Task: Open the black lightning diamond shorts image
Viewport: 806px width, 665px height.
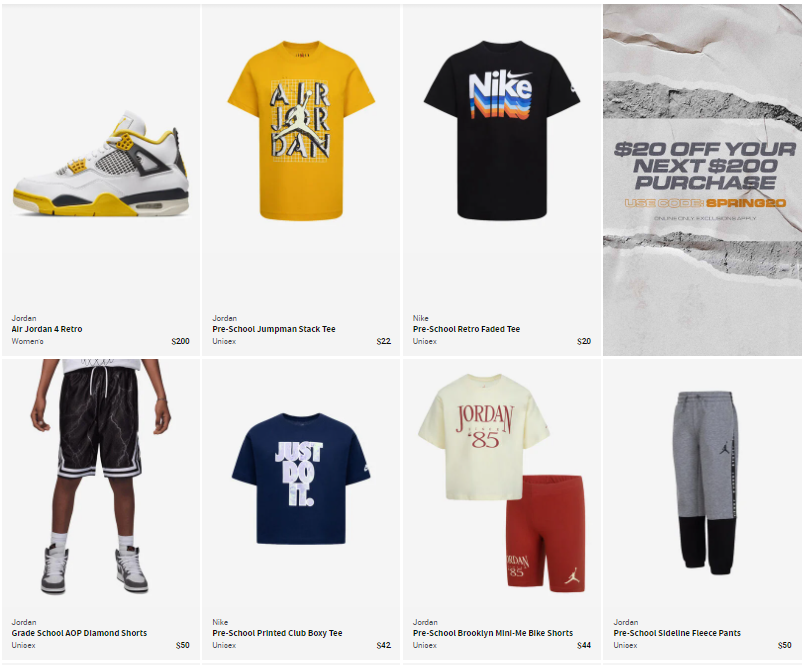Action: 101,477
